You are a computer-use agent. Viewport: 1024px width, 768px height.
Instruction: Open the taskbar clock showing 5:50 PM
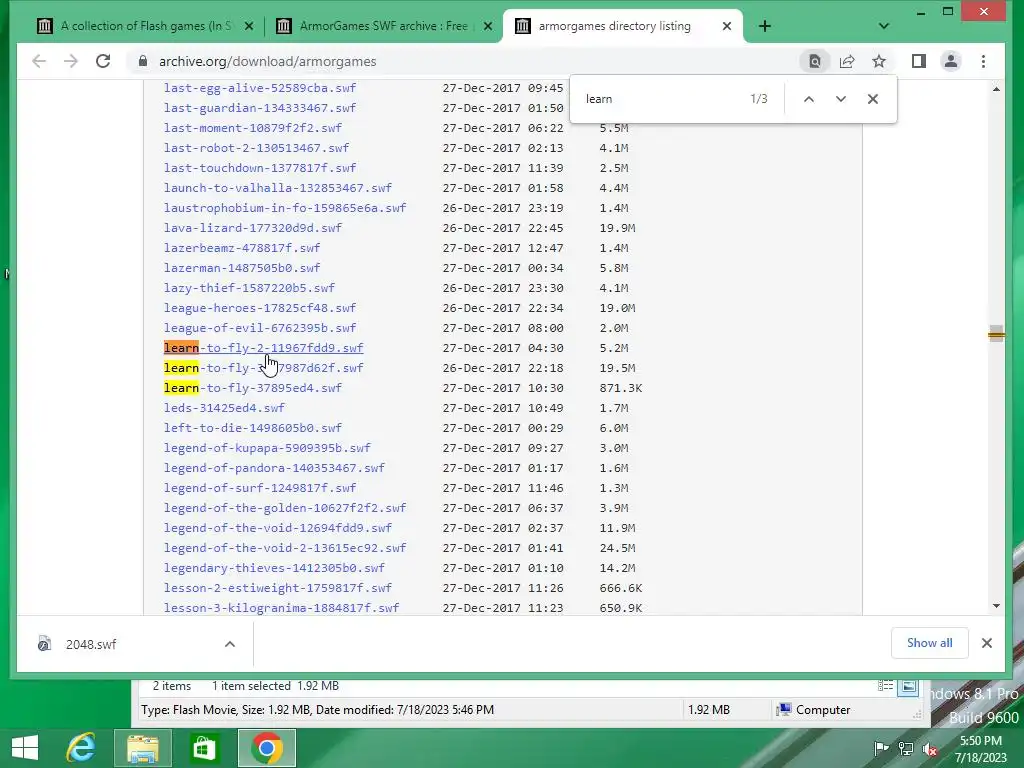coord(980,749)
